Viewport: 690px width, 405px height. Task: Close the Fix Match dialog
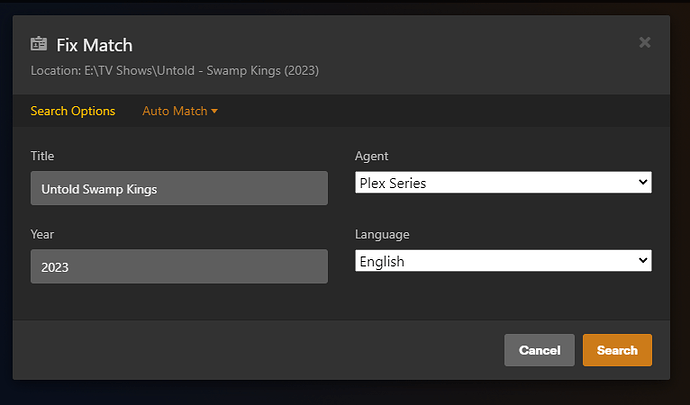(644, 42)
